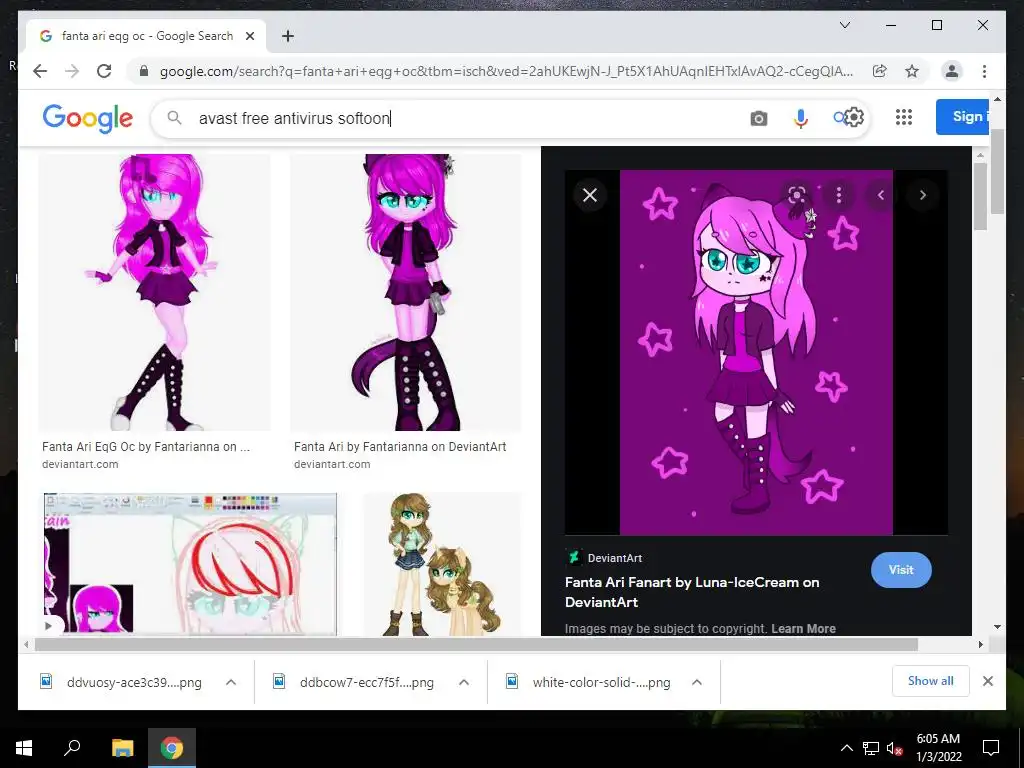Go to Google home via the logo
Viewport: 1024px width, 768px height.
click(x=88, y=118)
